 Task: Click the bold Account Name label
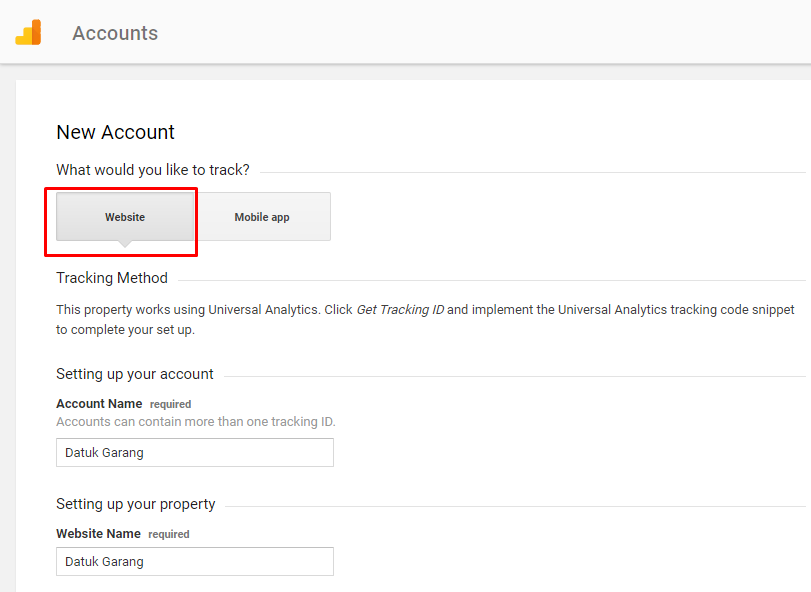pyautogui.click(x=99, y=404)
